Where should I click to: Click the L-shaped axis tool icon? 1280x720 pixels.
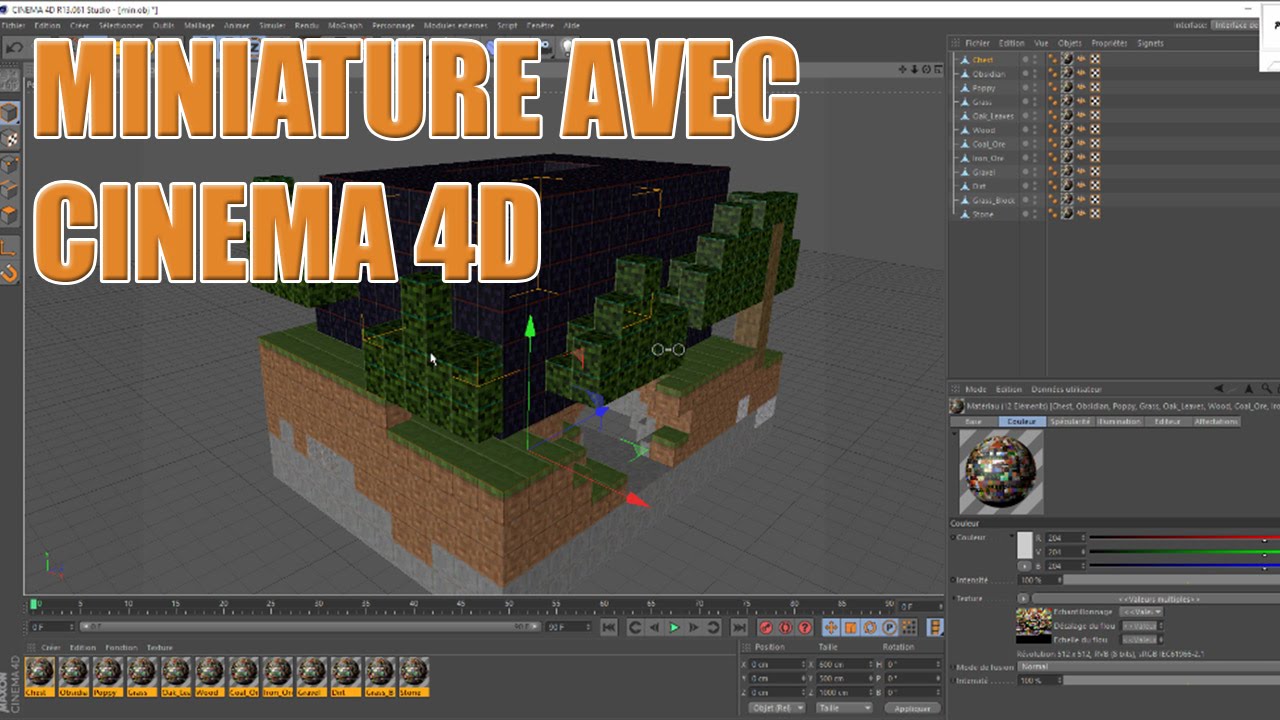(9, 247)
